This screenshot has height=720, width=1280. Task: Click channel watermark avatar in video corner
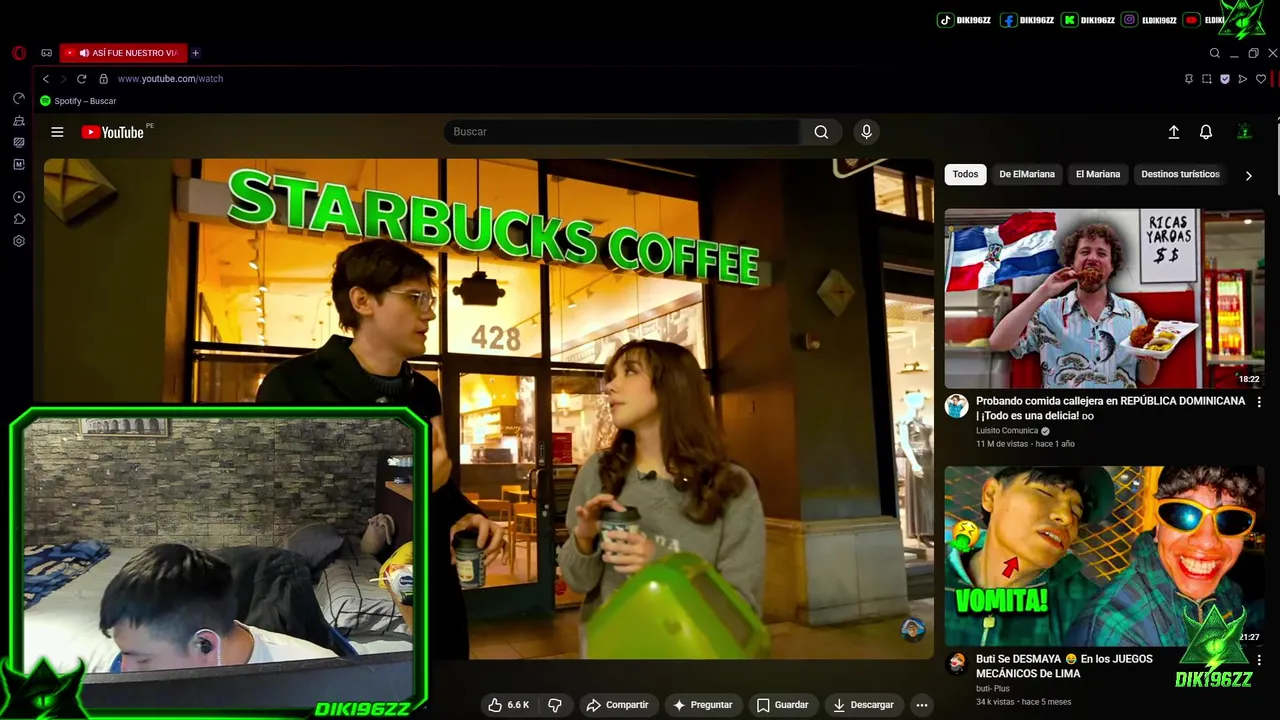pyautogui.click(x=912, y=629)
